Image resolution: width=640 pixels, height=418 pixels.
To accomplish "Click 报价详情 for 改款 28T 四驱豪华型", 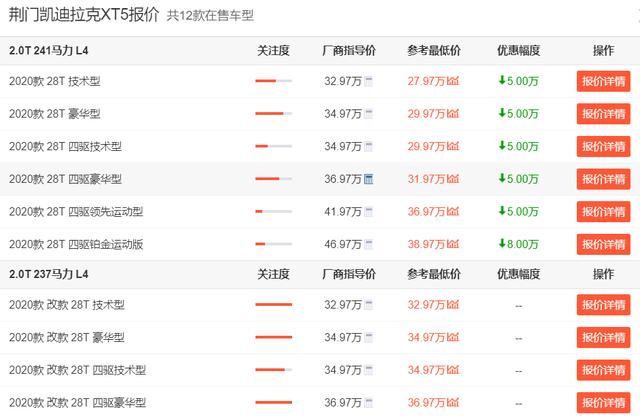I will pos(603,403).
